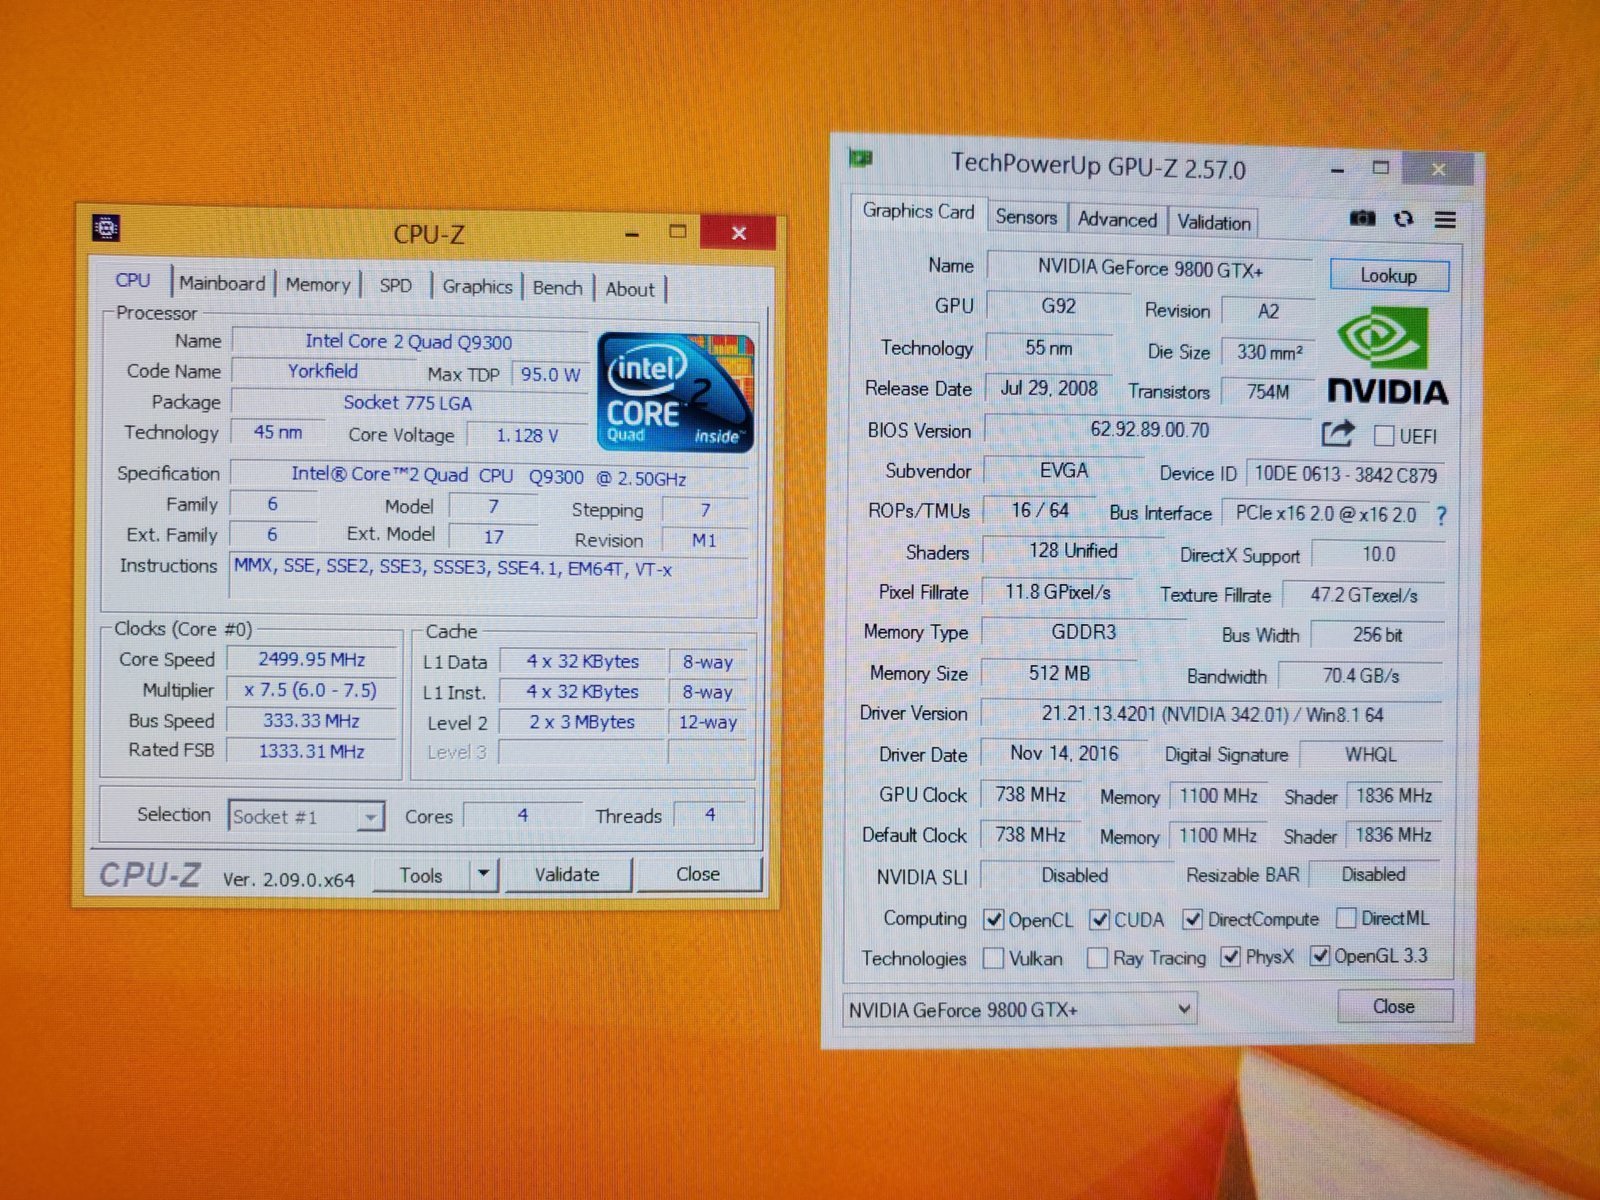The width and height of the screenshot is (1600, 1200).
Task: Open the About tab in CPU-Z
Action: [630, 290]
